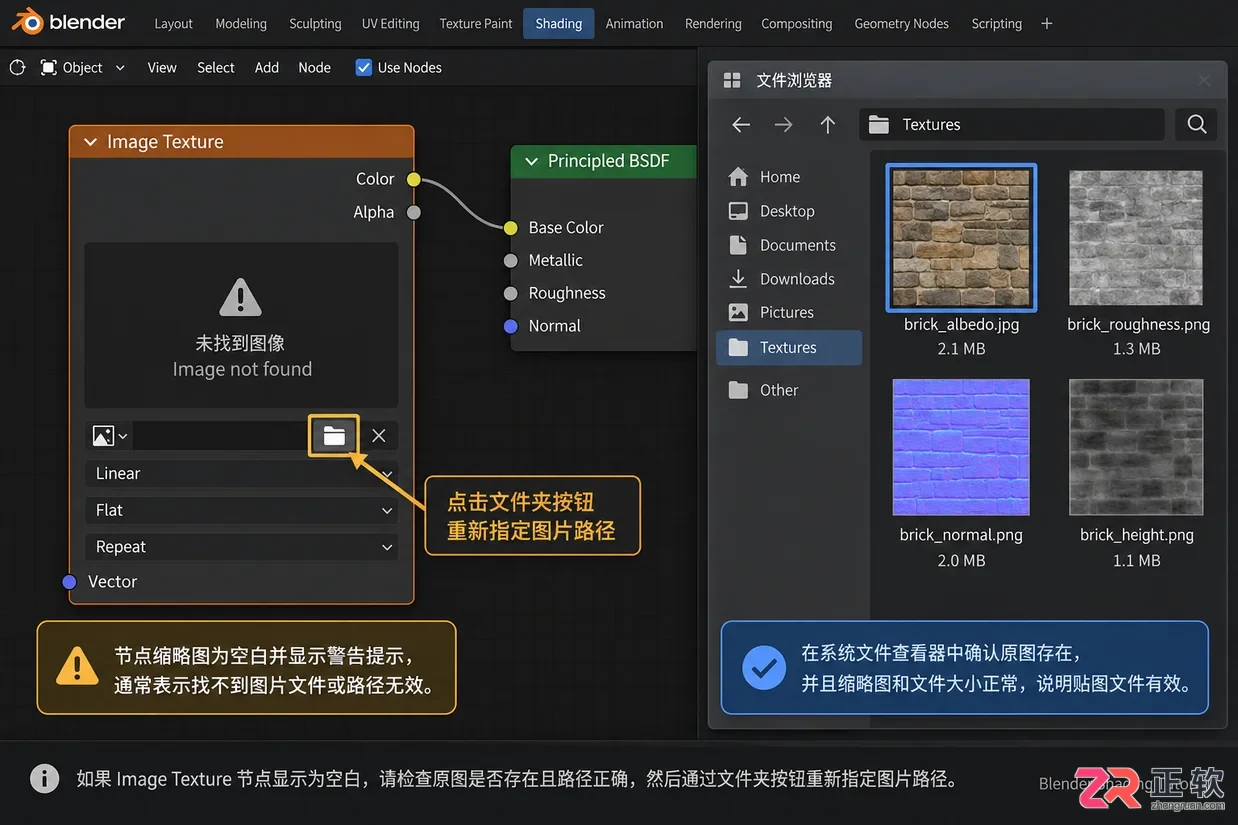Open the Node menu in node editor
This screenshot has width=1238, height=825.
pos(314,67)
